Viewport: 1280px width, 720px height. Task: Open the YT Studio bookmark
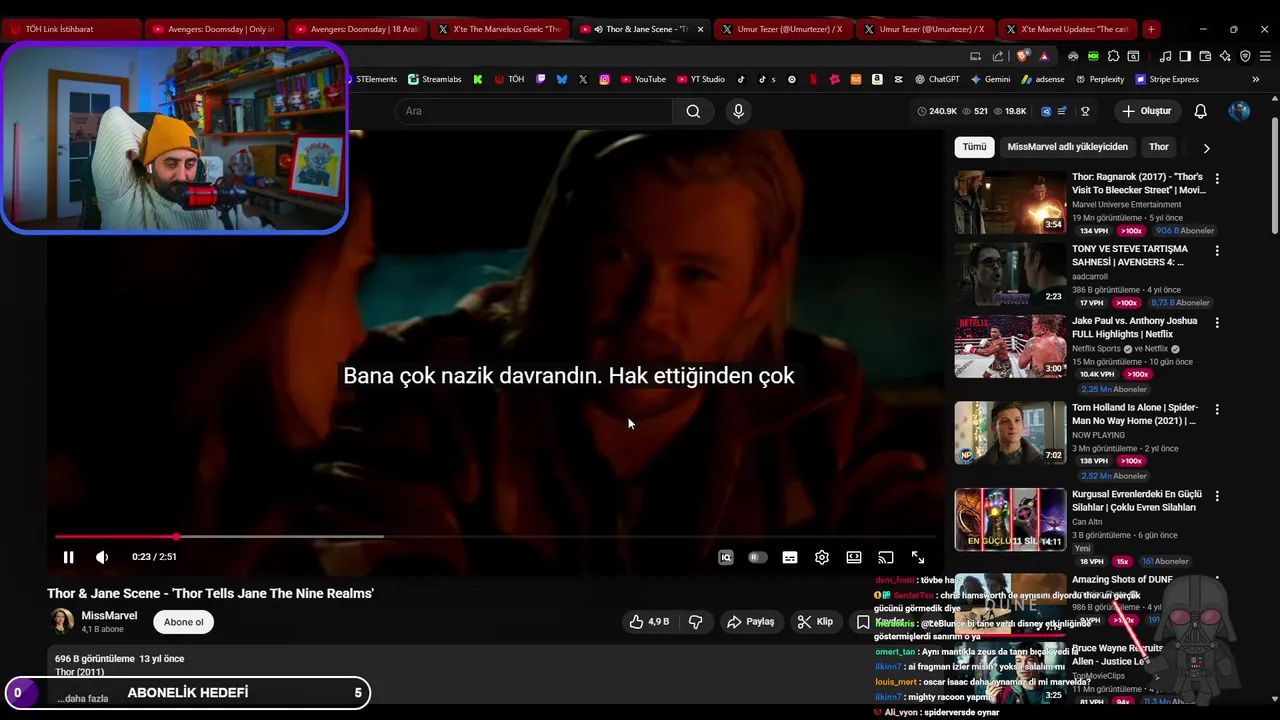tap(700, 79)
